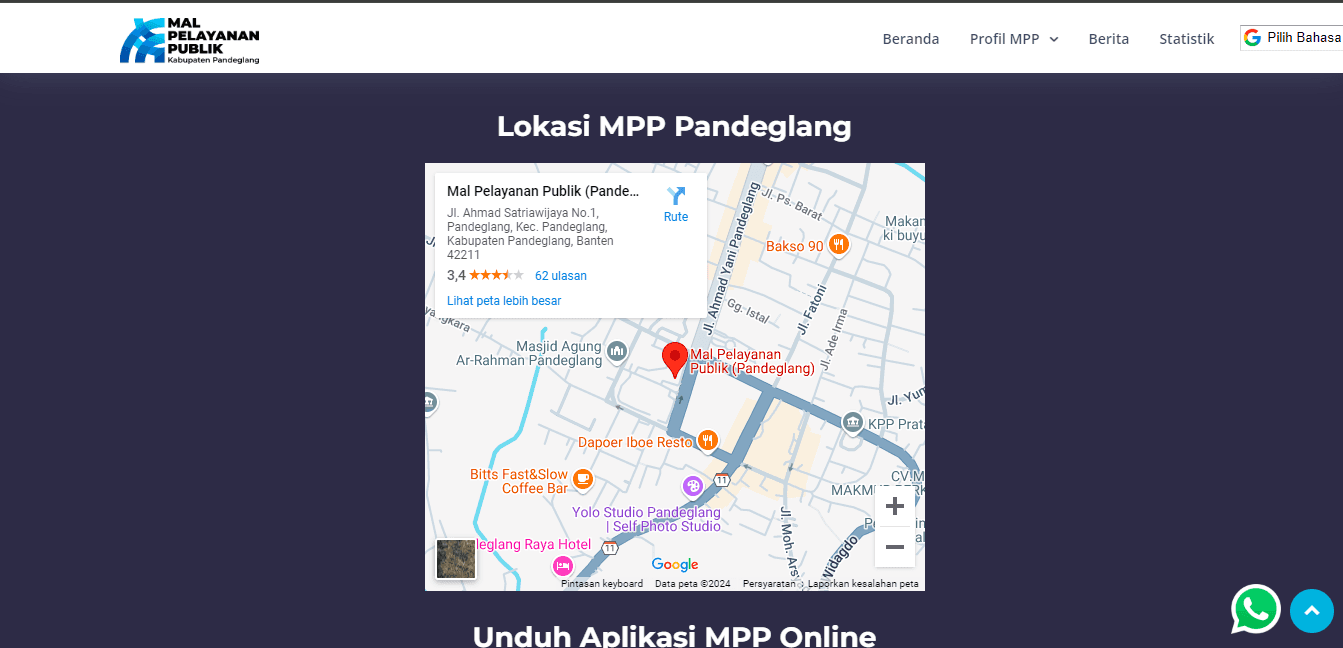Click the 3,4 star rating in the card
This screenshot has height=648, width=1343.
coord(485,275)
